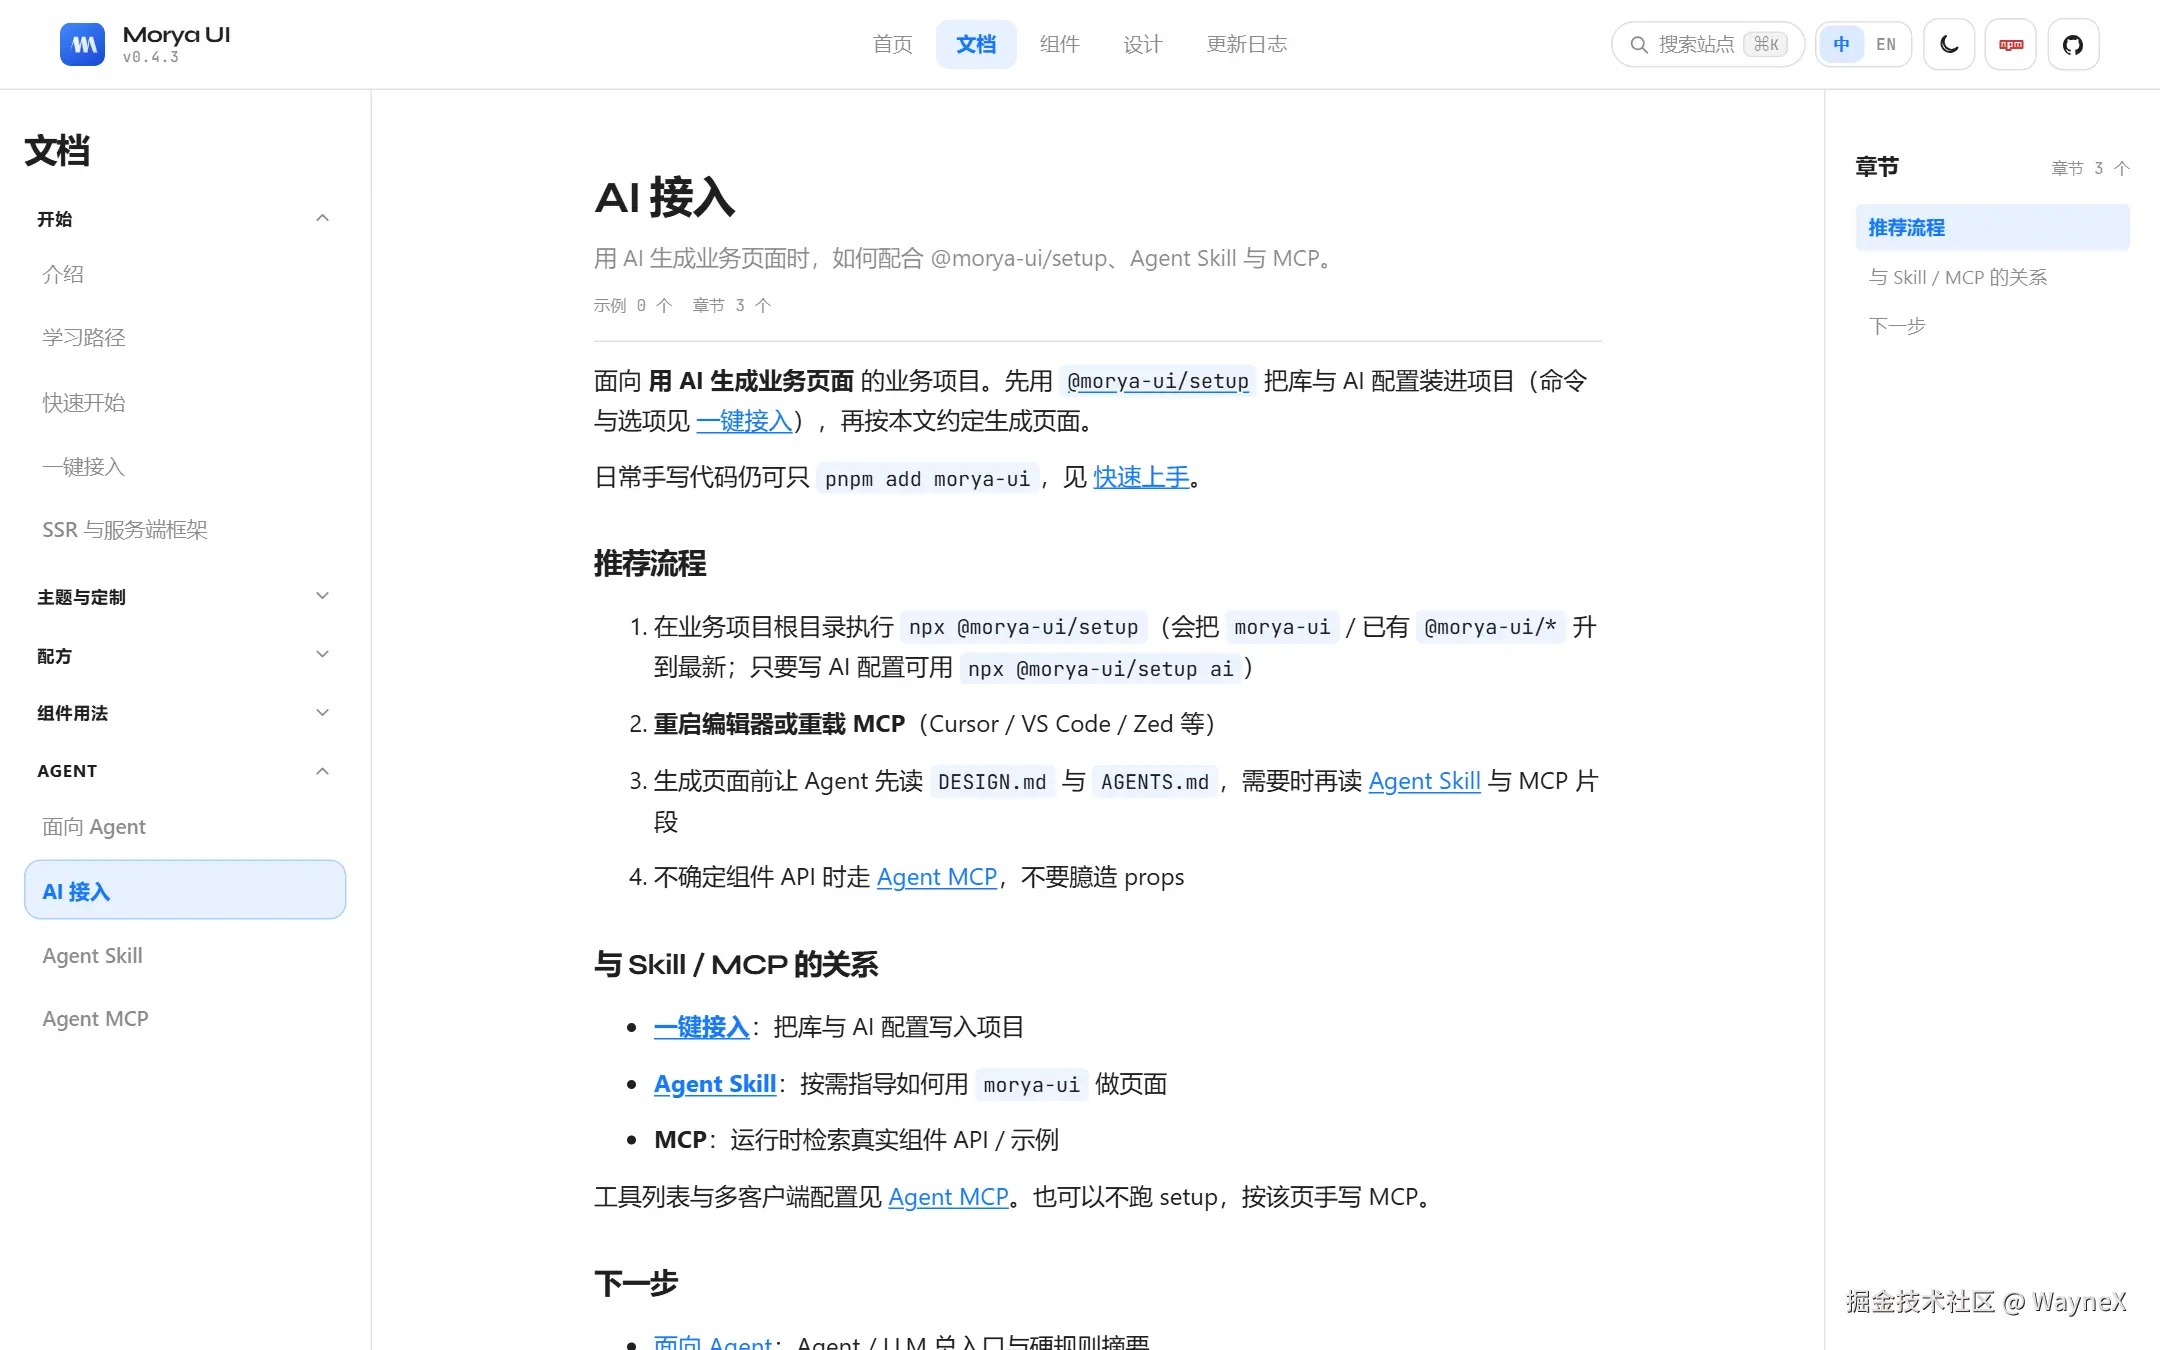Open the GitHub repository icon
This screenshot has height=1350, width=2160.
(x=2073, y=44)
